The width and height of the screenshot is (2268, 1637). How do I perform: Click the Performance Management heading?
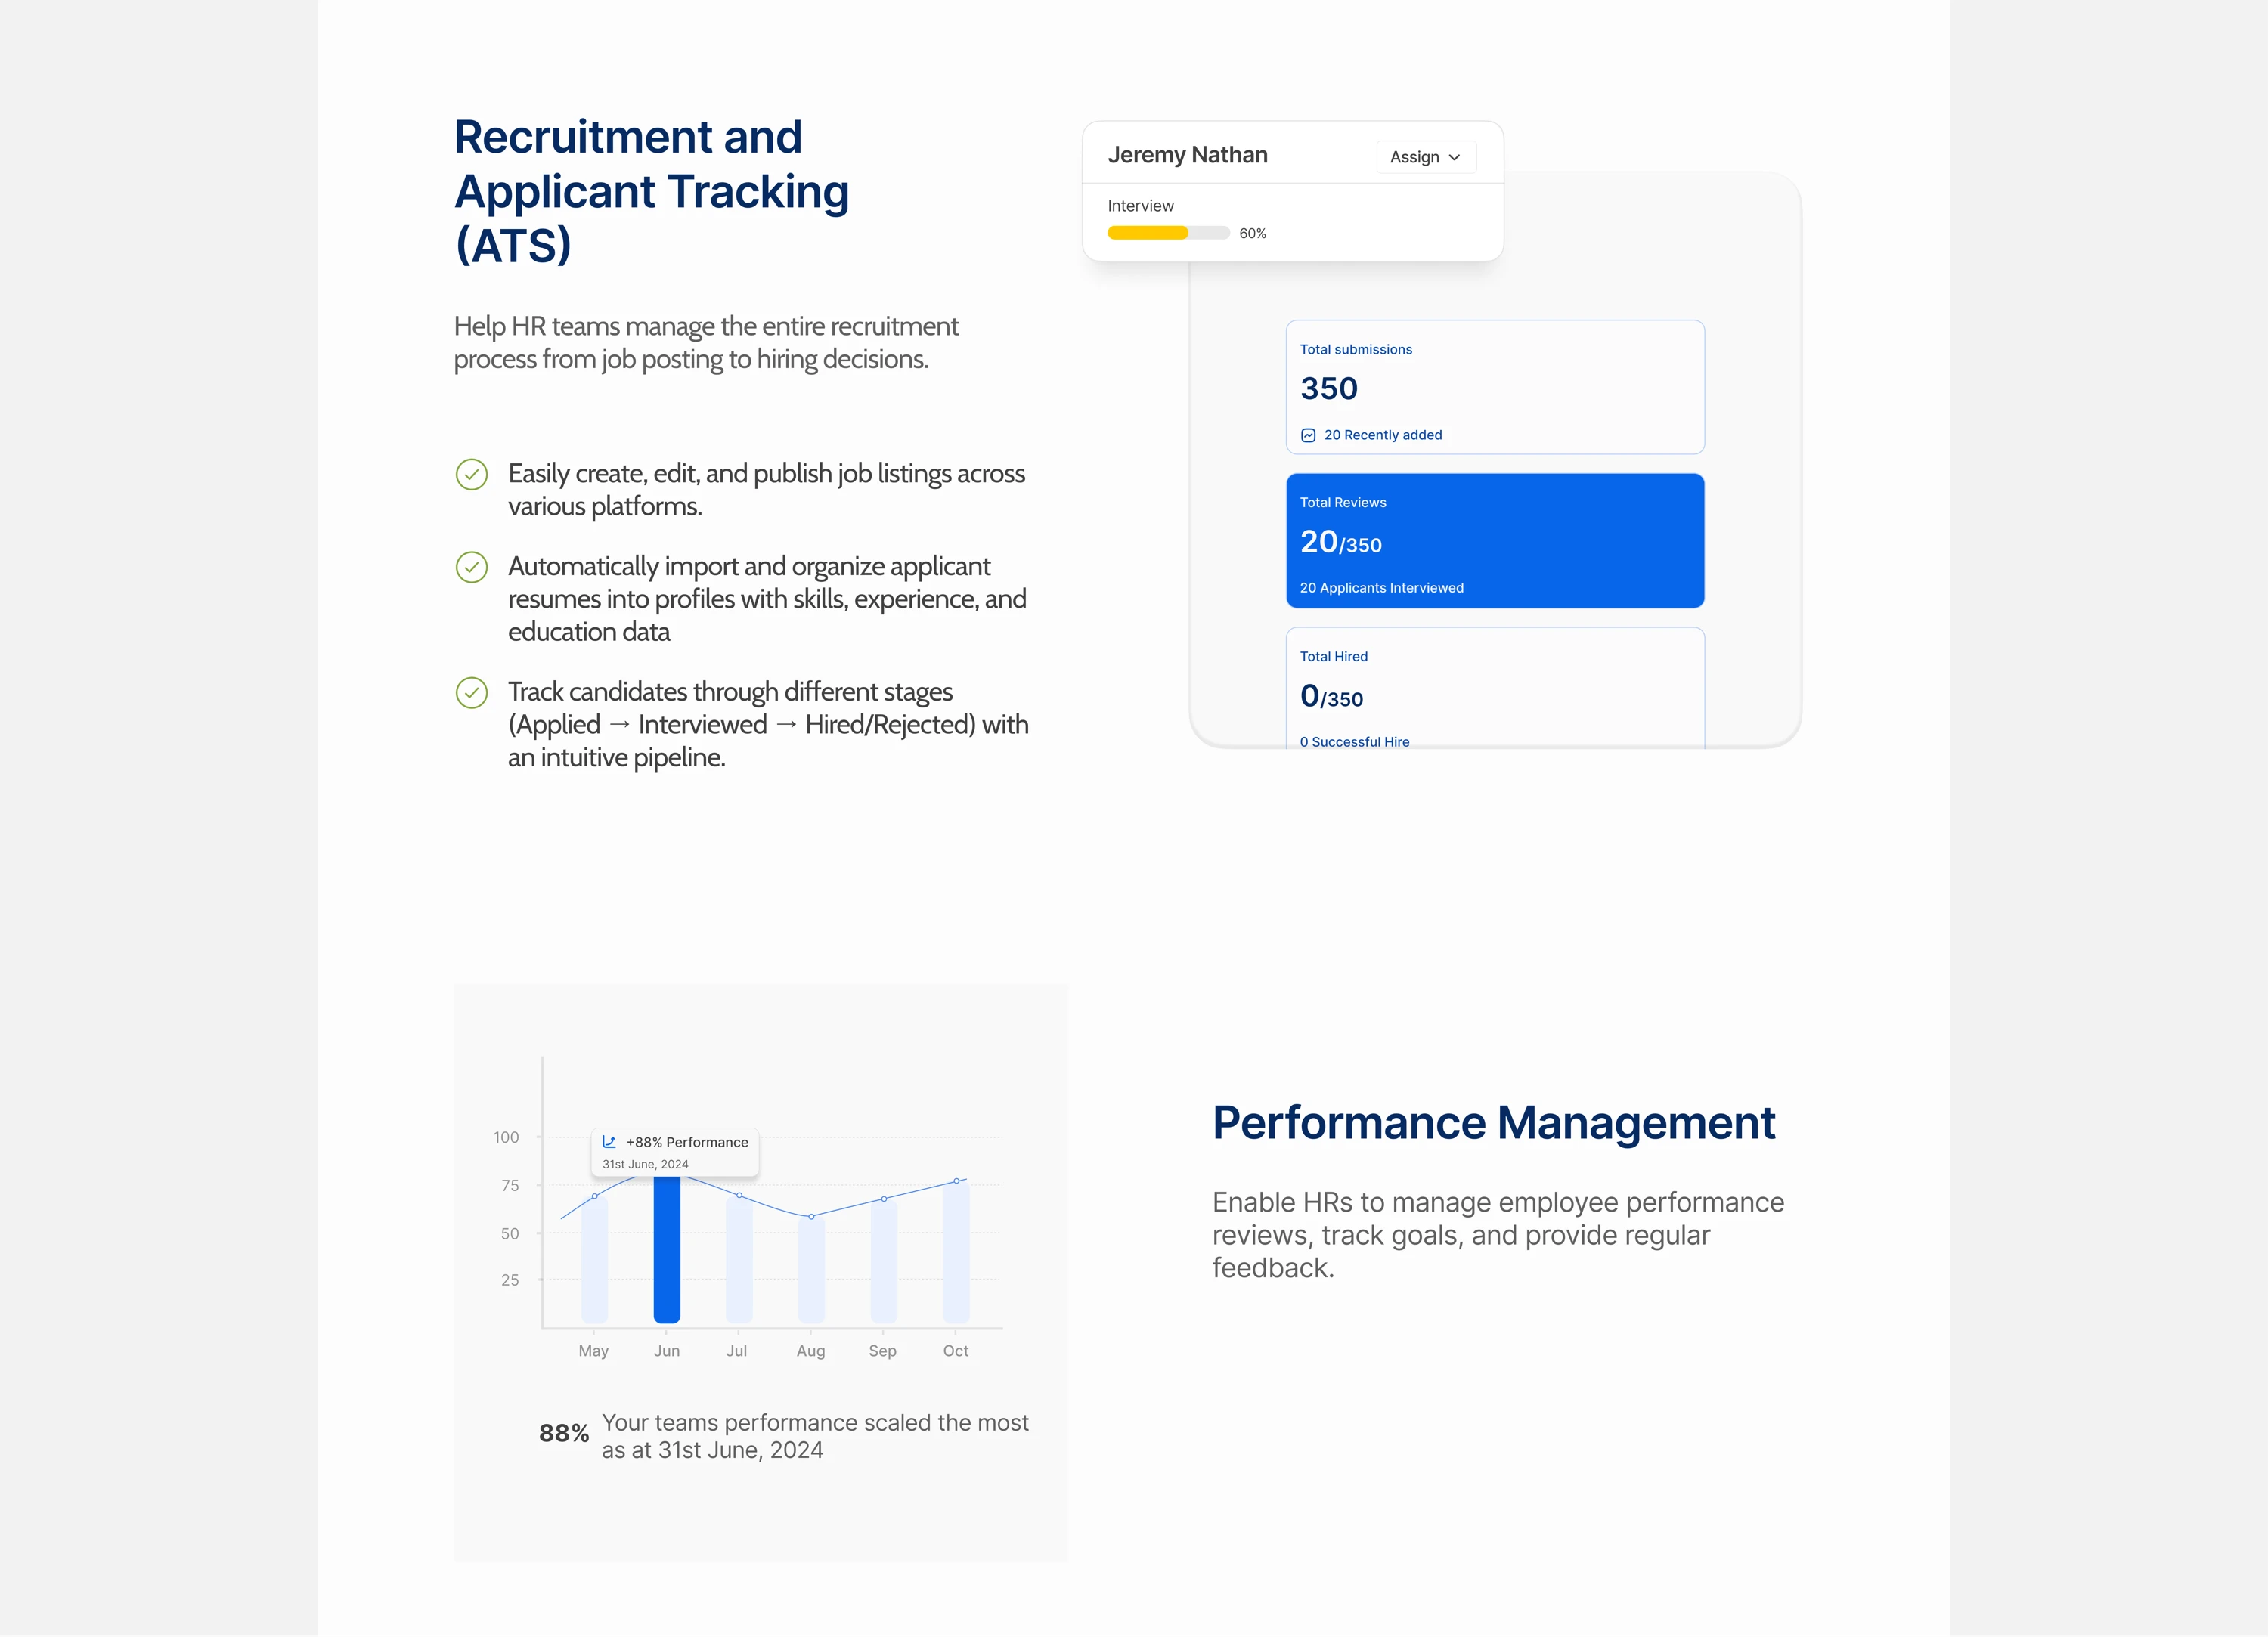(x=1494, y=1123)
